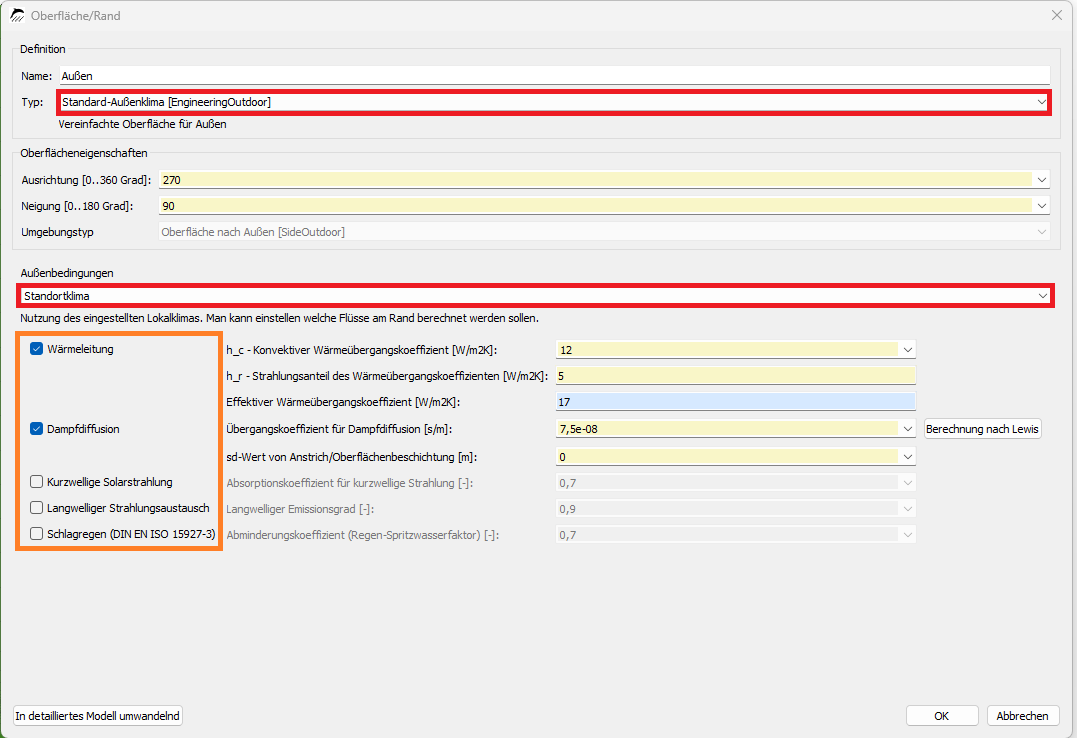Open the Außenbedingungen Standortklima dropdown
This screenshot has height=738, width=1077.
(535, 296)
